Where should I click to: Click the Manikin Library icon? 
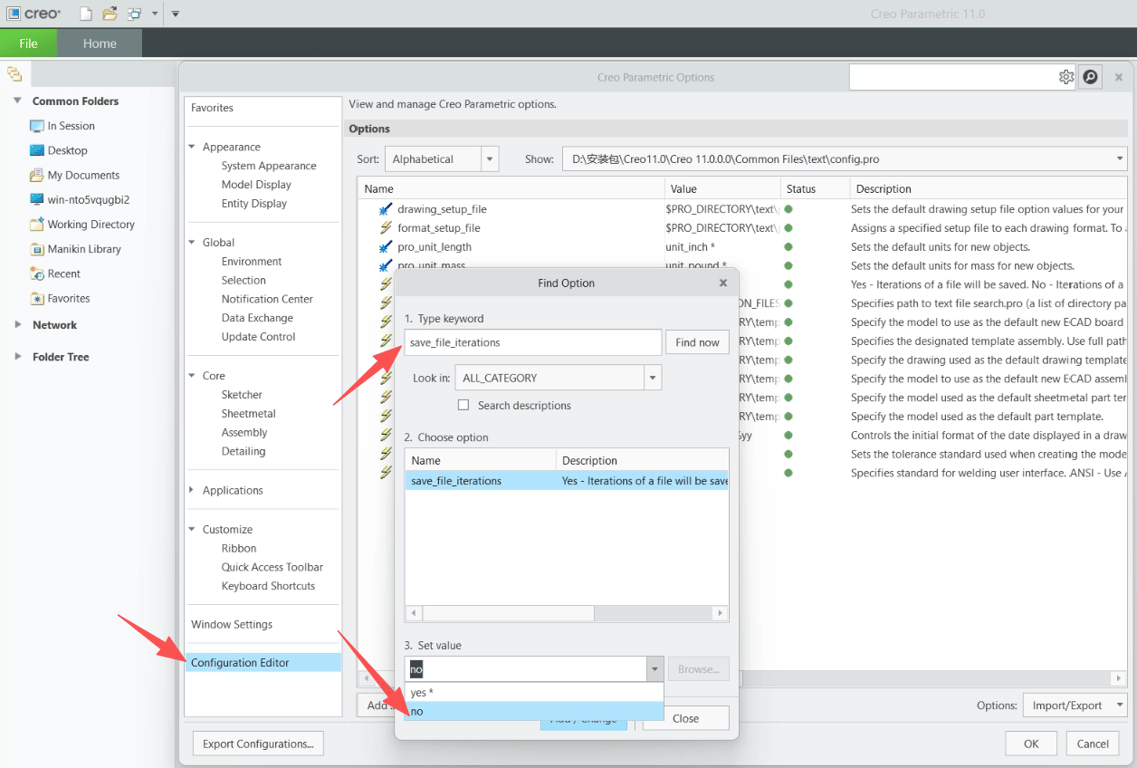point(36,249)
